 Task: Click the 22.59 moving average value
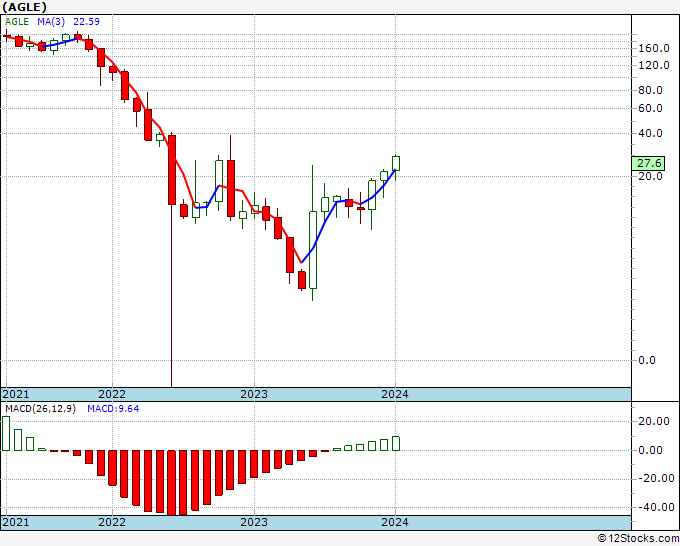coord(86,22)
